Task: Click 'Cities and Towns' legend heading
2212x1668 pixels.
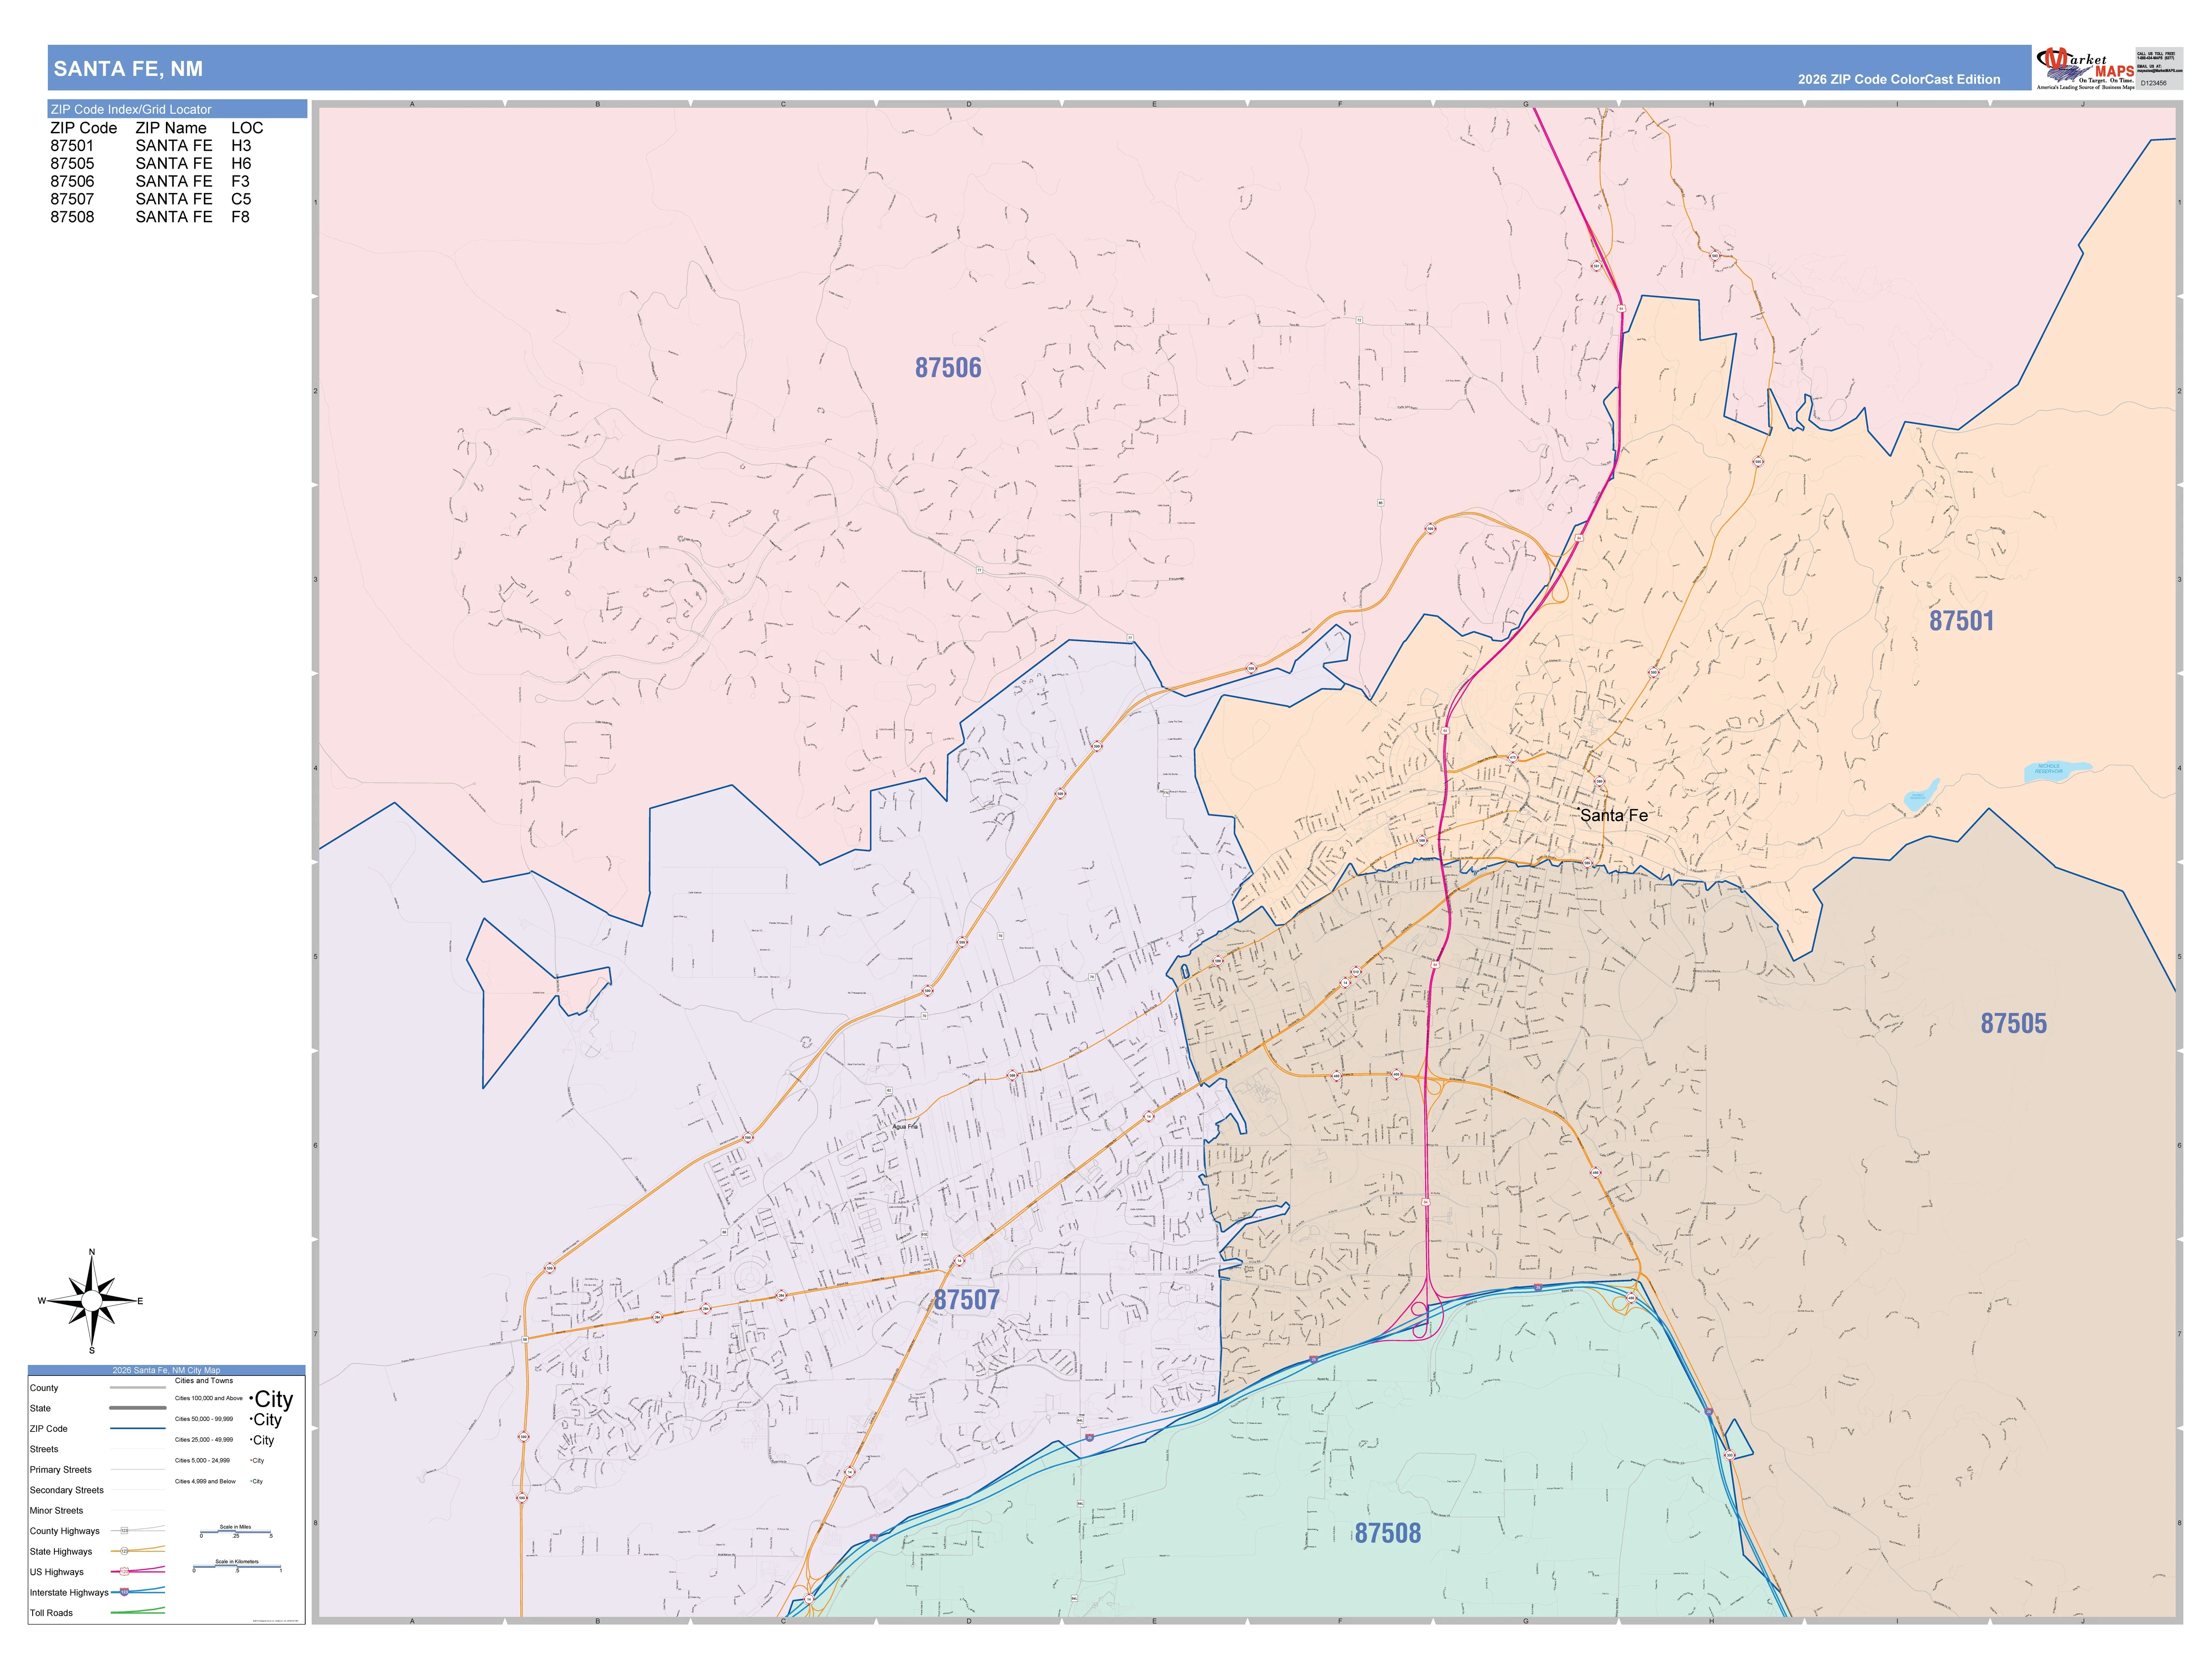Action: [x=204, y=1380]
